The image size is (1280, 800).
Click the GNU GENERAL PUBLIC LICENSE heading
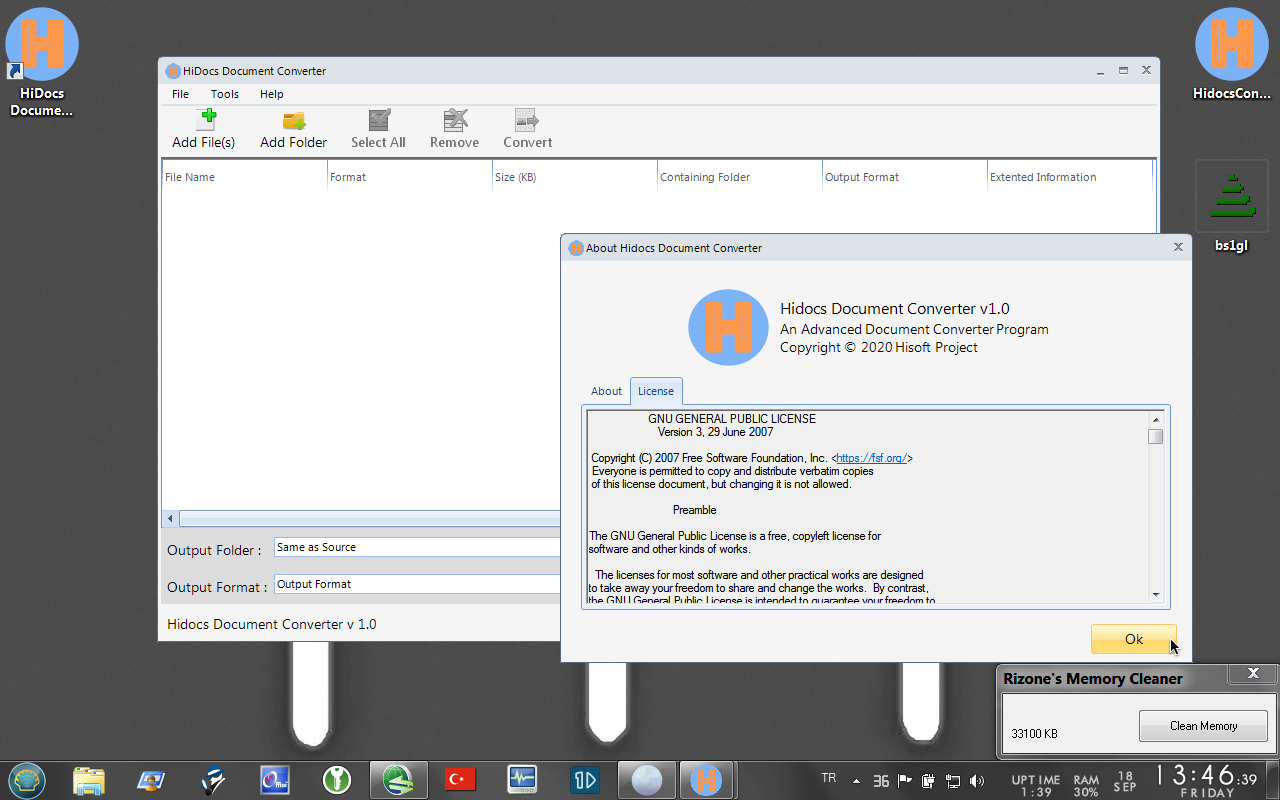(x=732, y=419)
